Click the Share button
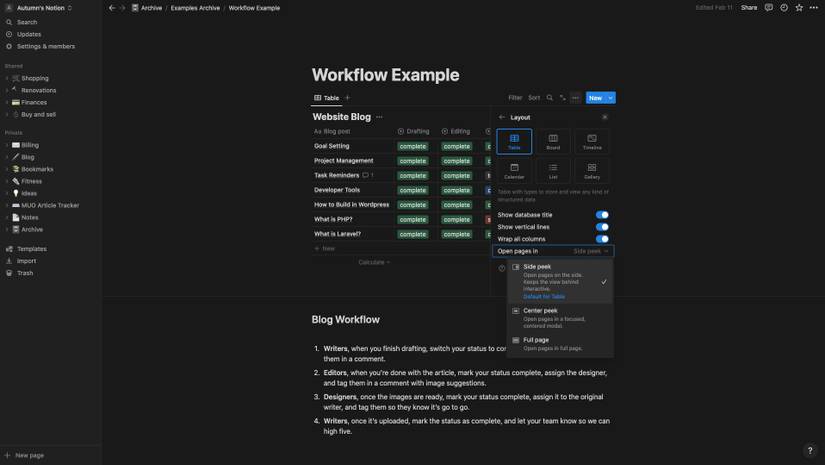Image resolution: width=825 pixels, height=465 pixels. point(749,8)
